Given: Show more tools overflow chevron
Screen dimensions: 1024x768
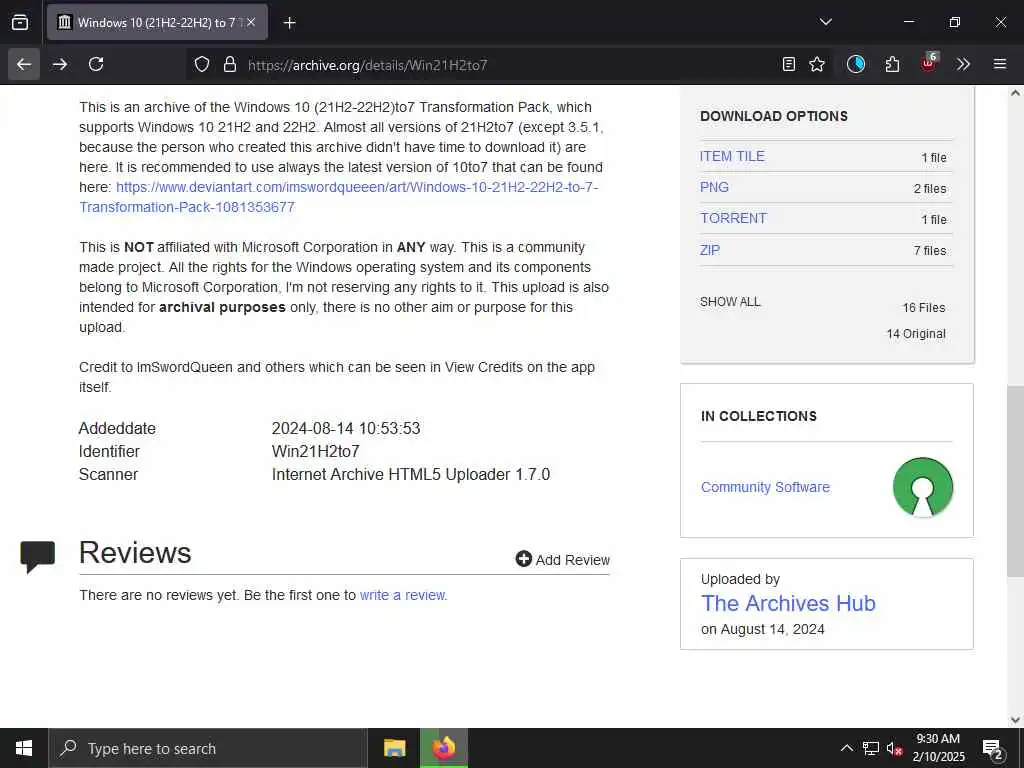Looking at the screenshot, I should [963, 64].
